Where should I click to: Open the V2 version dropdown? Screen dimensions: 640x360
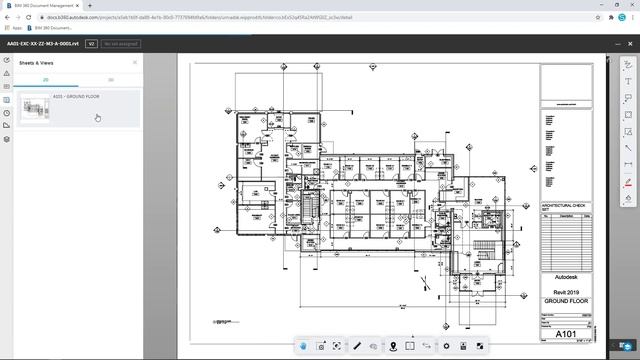(91, 44)
